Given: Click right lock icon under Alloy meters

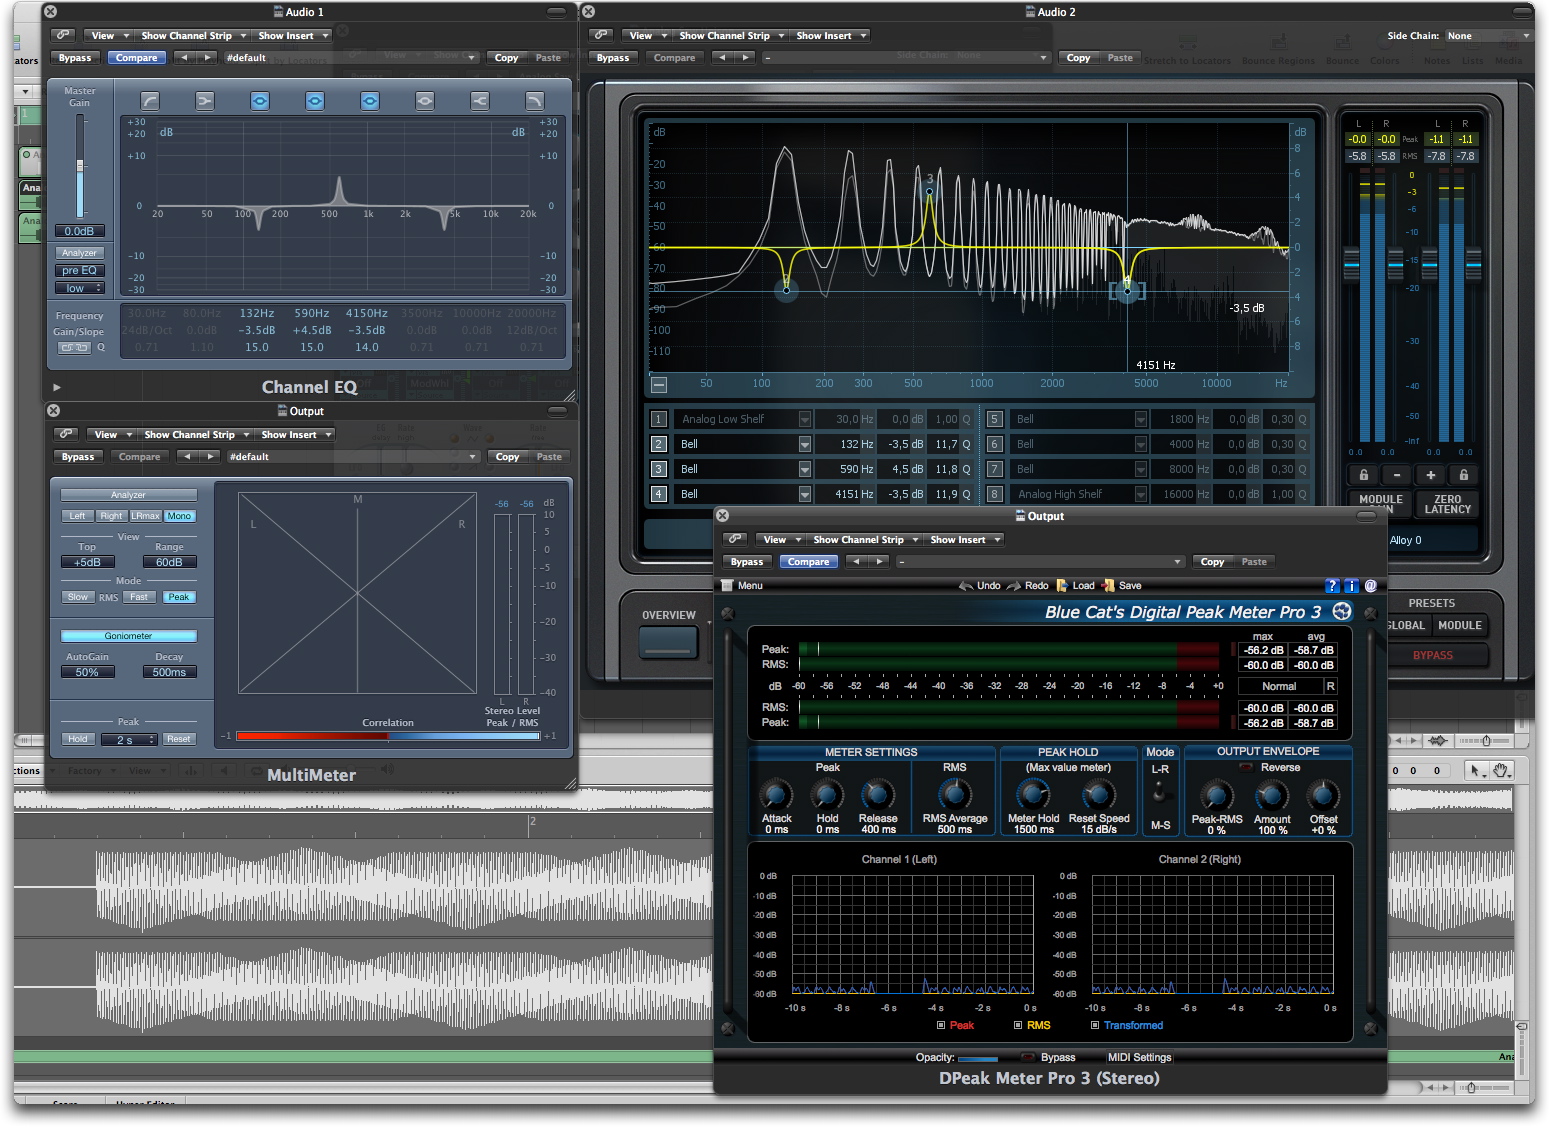Looking at the screenshot, I should [1464, 475].
